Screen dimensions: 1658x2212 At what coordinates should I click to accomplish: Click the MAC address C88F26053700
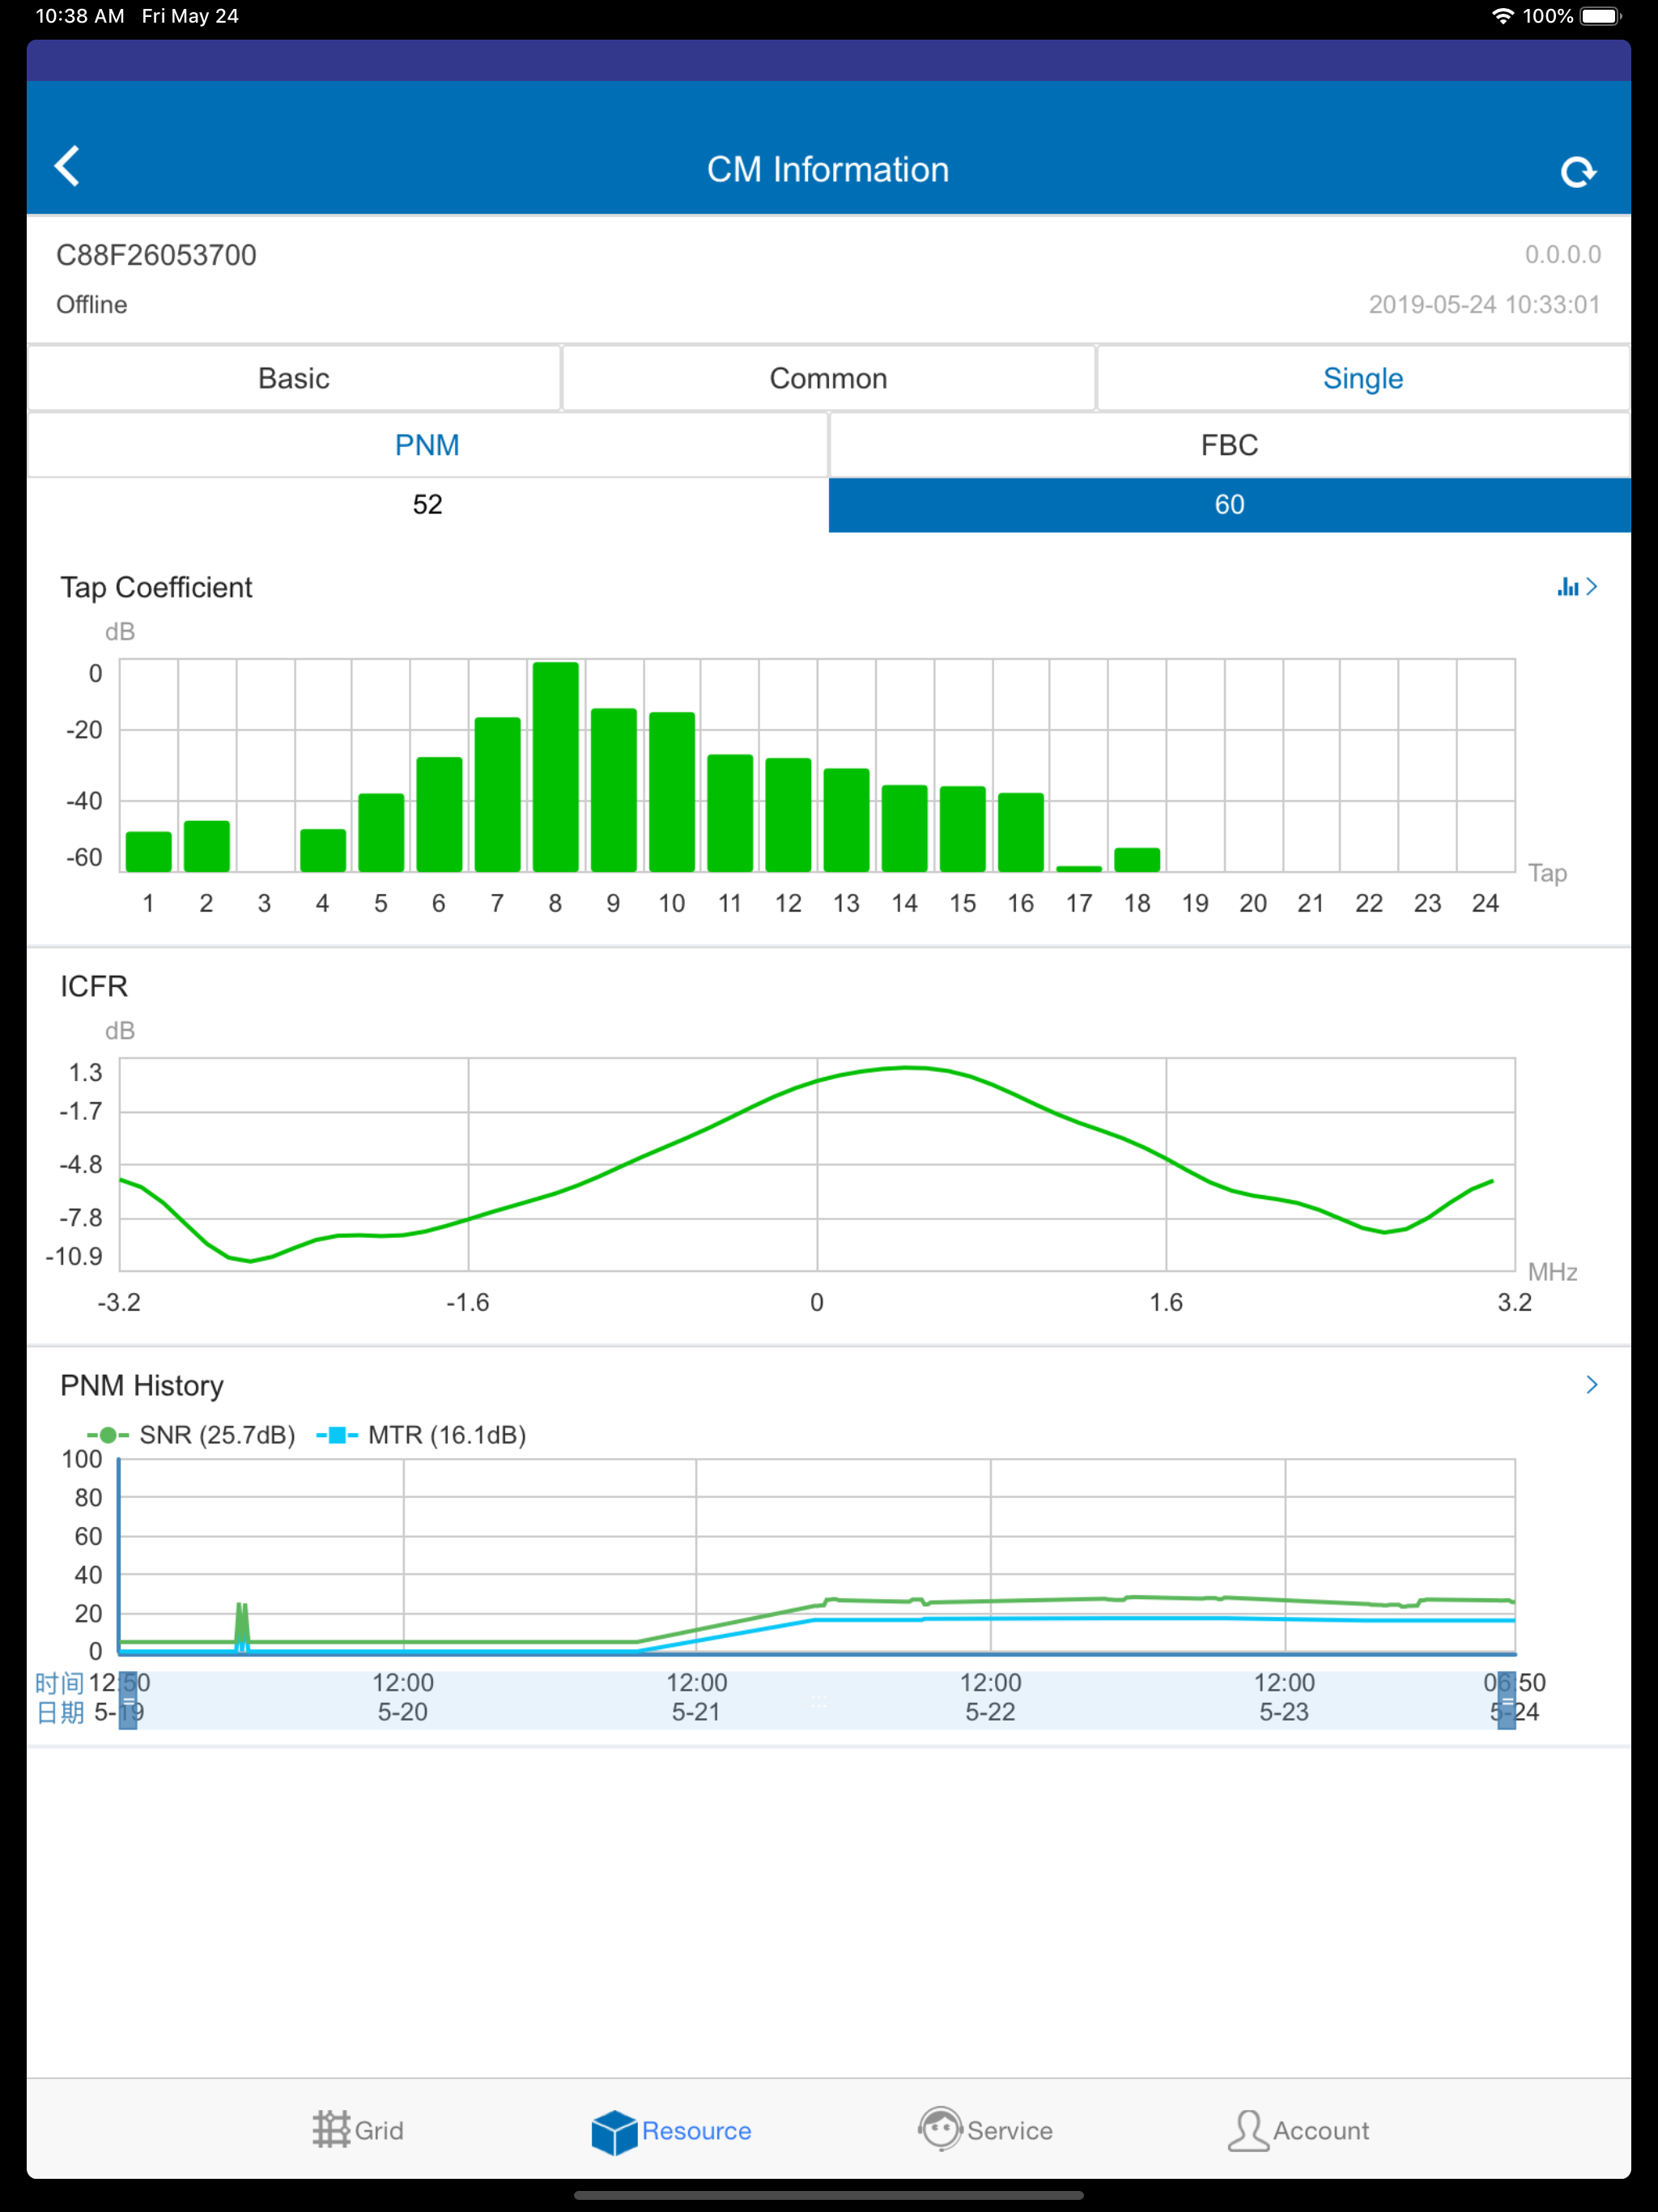point(156,256)
